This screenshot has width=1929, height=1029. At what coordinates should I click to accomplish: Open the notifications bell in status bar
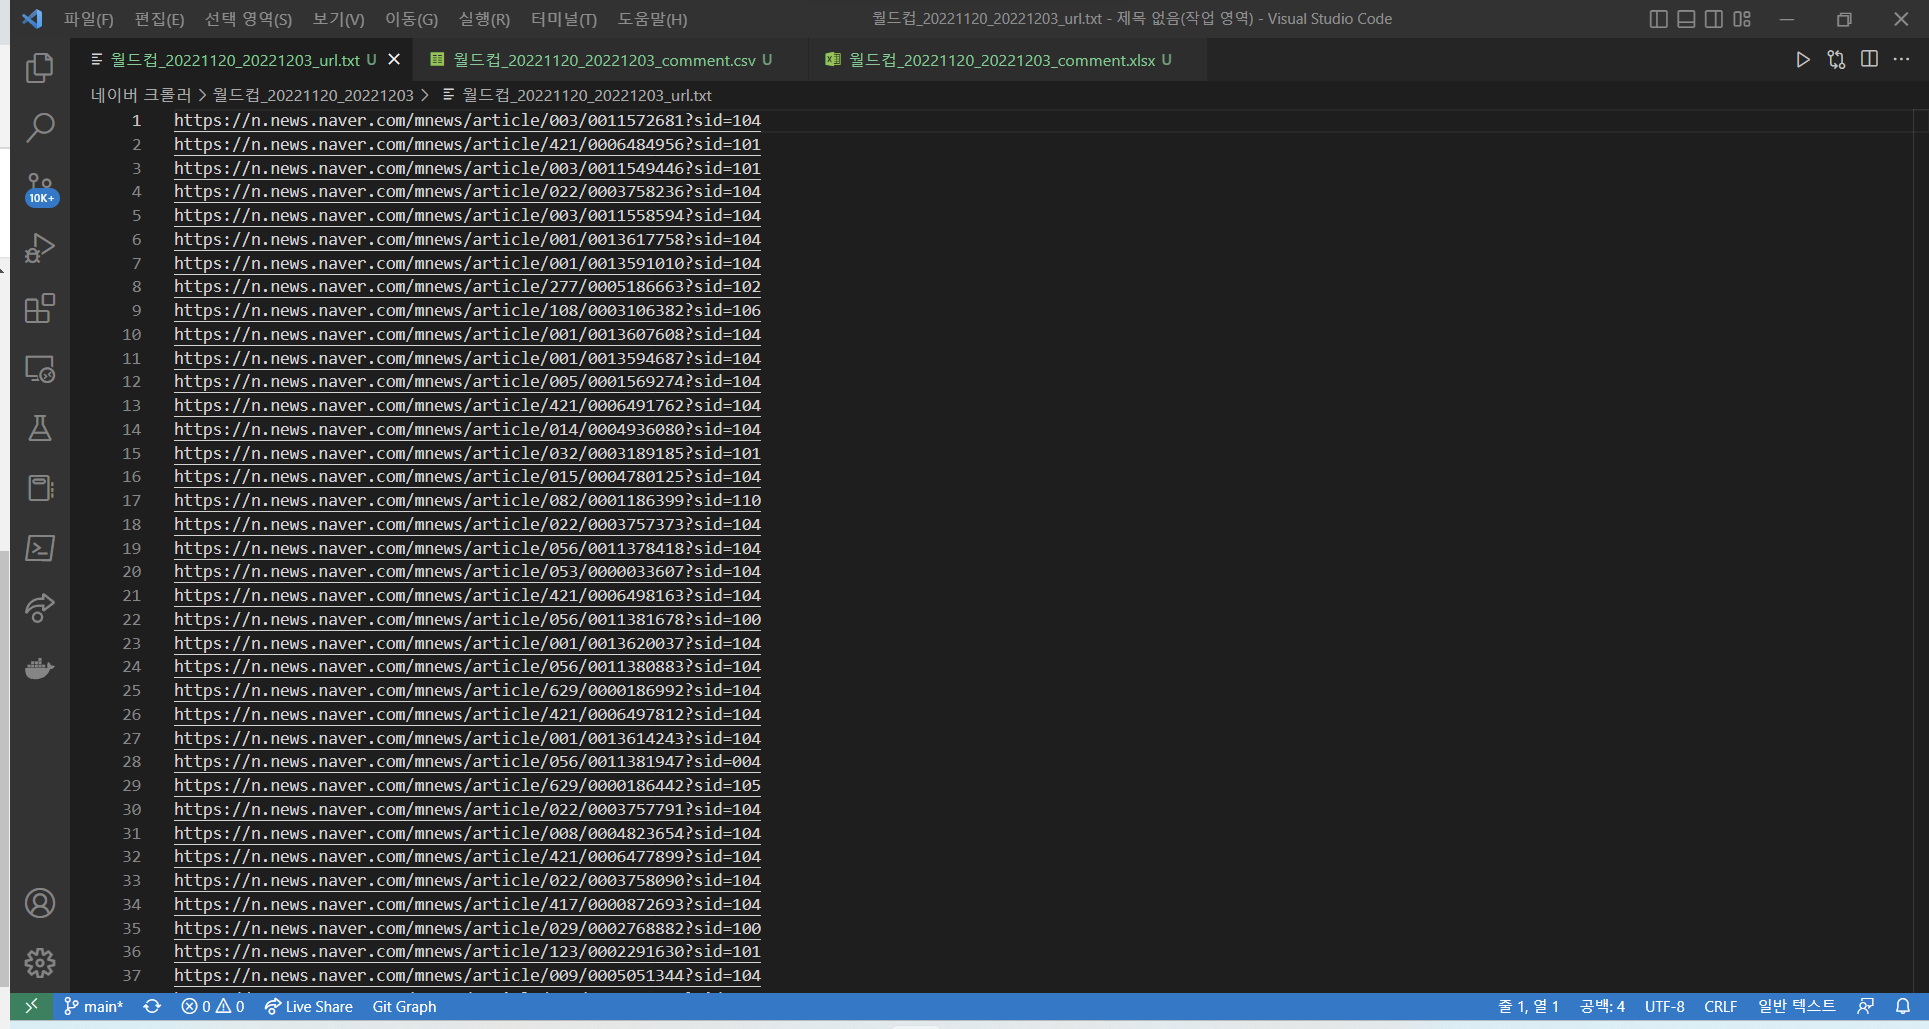tap(1903, 1006)
